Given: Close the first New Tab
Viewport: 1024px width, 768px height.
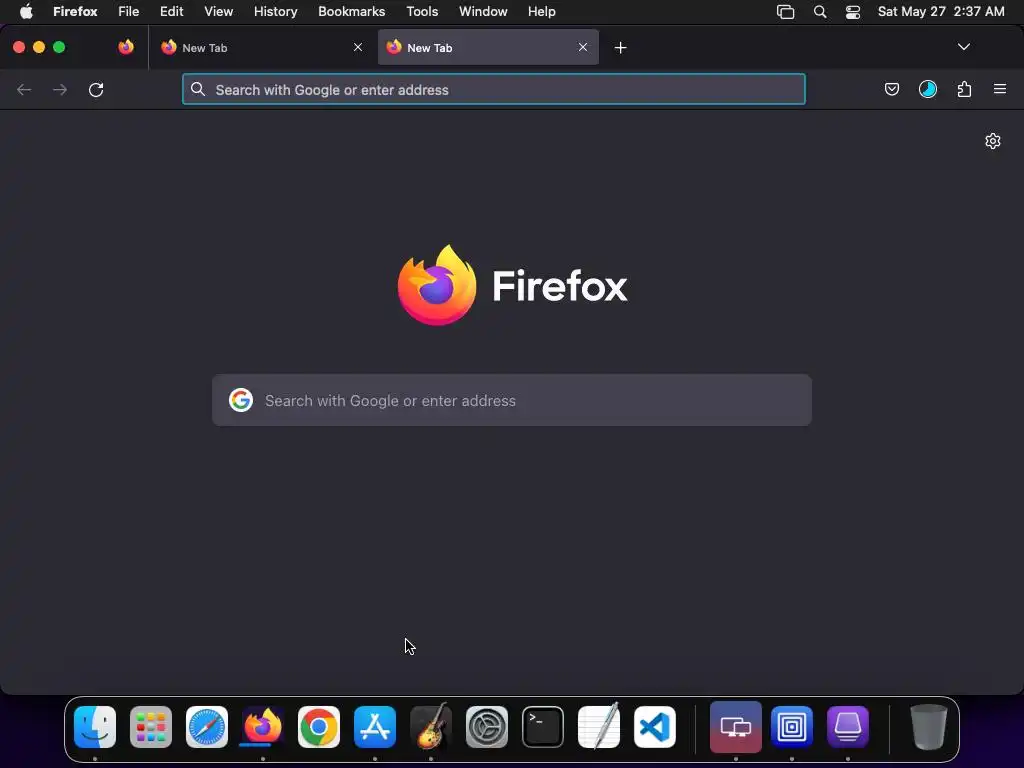Looking at the screenshot, I should click(358, 47).
